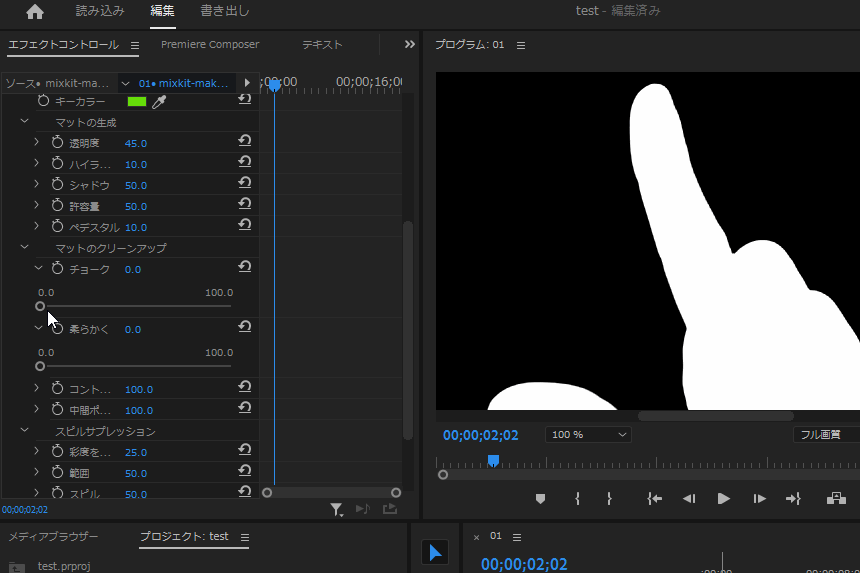Screen dimensions: 860x573
Task: Reset the ハイライト parameter
Action: [x=245, y=162]
